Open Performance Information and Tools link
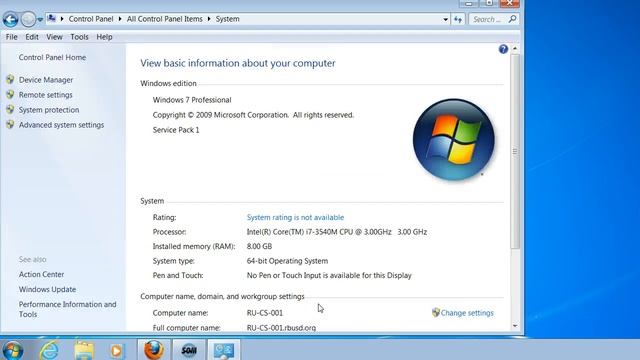This screenshot has height=360, width=640. [67, 309]
